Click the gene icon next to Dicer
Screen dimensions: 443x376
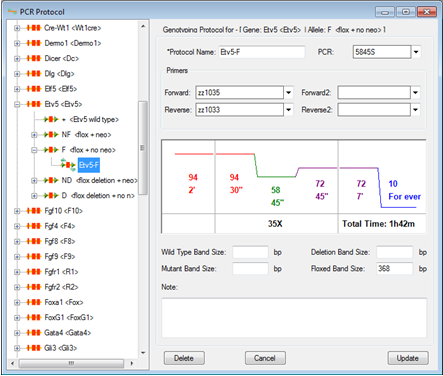coord(34,58)
